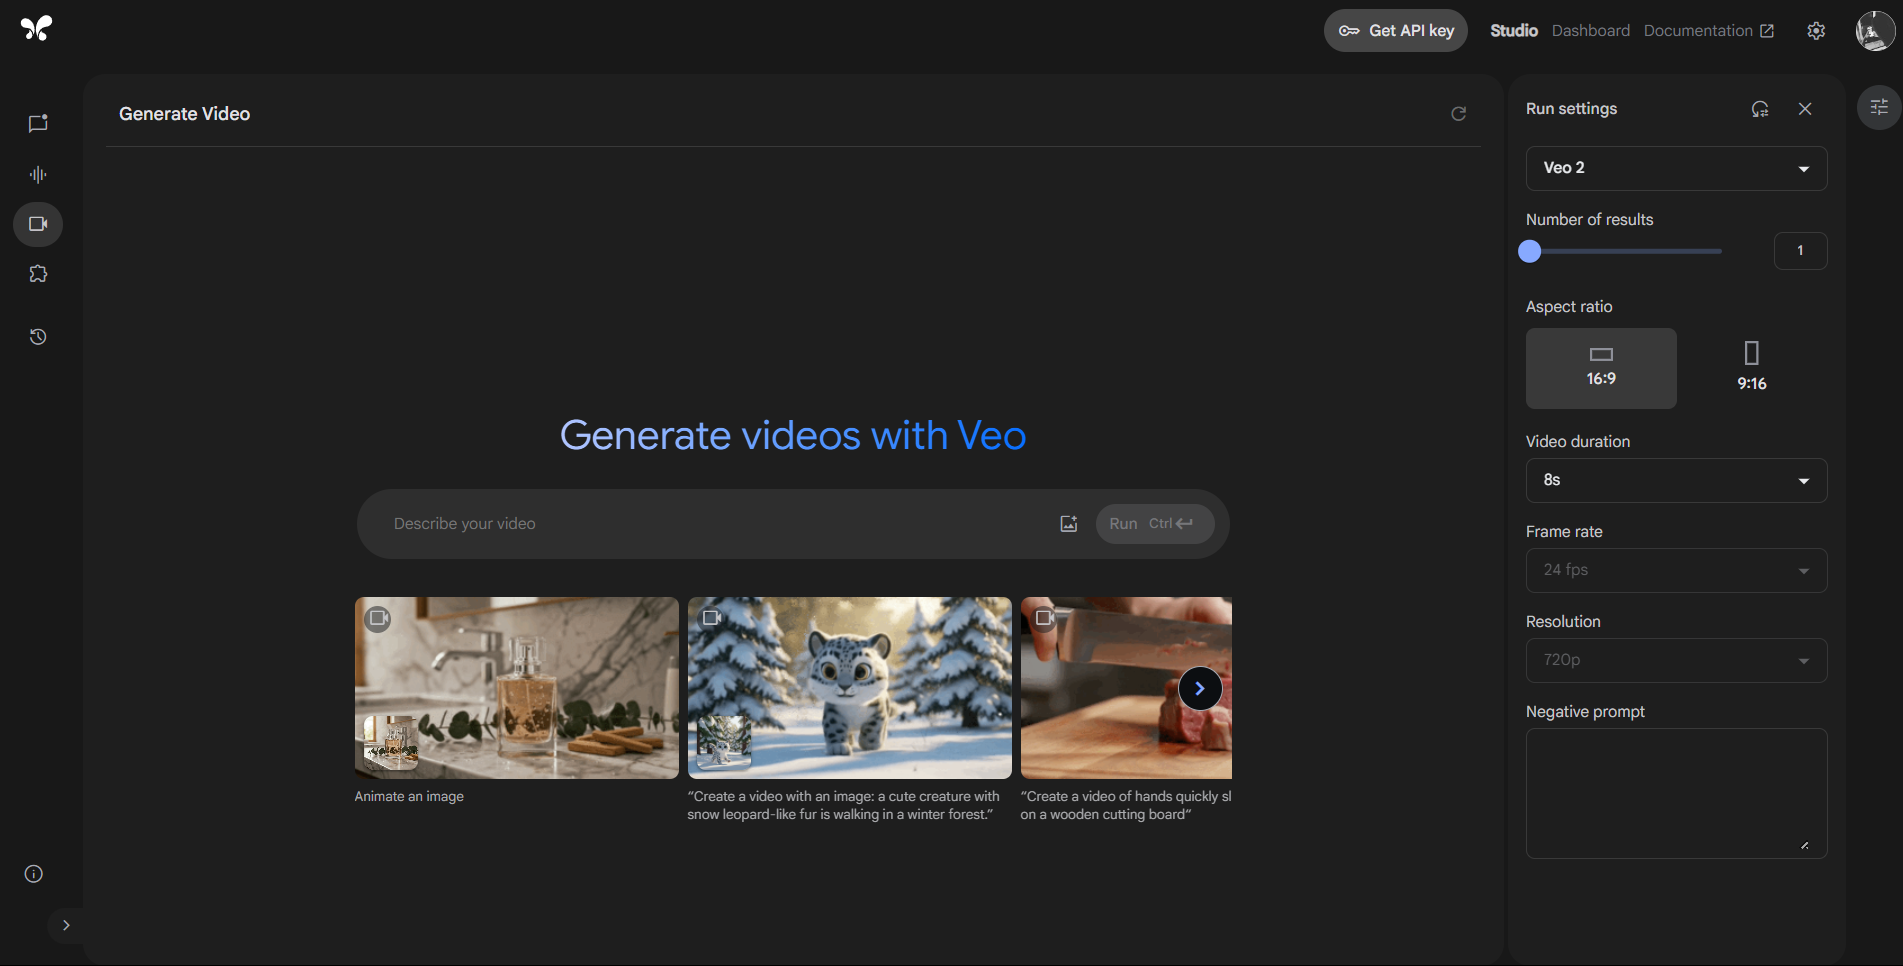Click the Negative prompt label
Screen dimensions: 1903x966
click(1585, 712)
